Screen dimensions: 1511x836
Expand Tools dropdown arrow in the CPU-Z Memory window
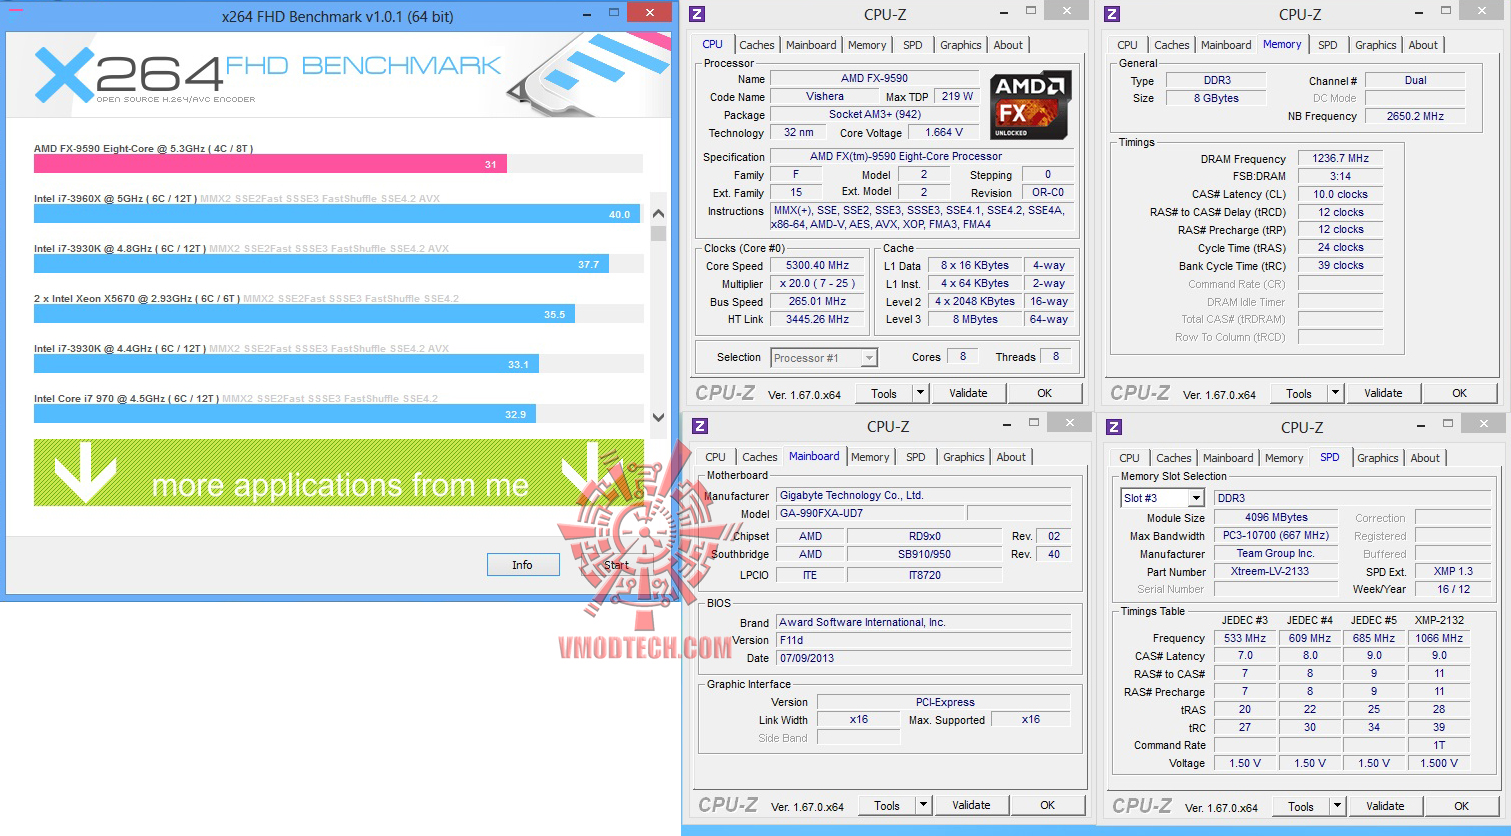click(1336, 394)
